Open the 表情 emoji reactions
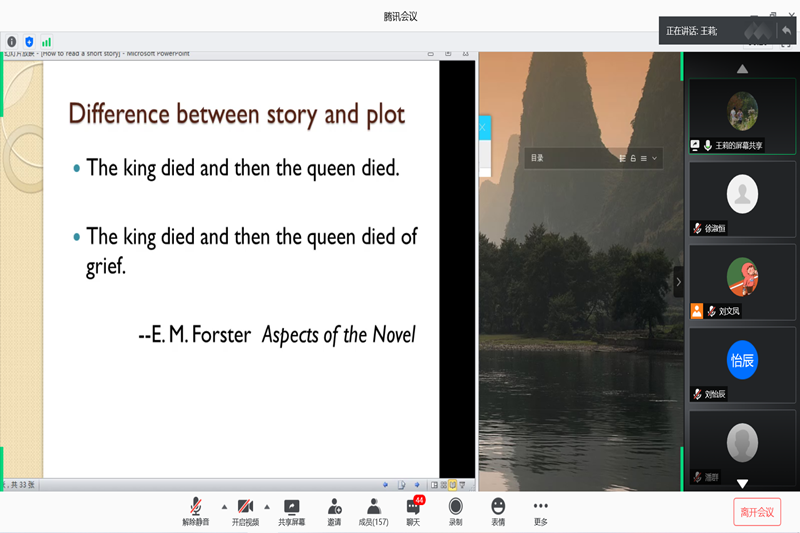Viewport: 800px width, 533px height. (498, 507)
